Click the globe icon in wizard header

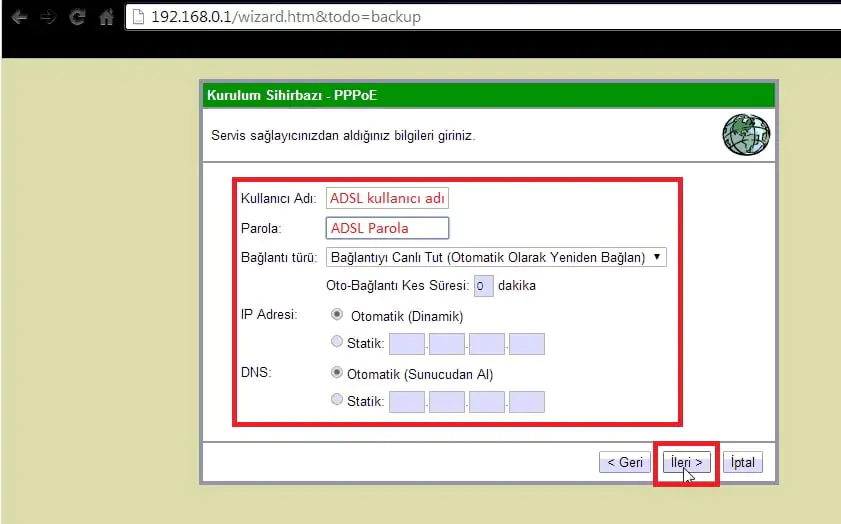click(x=746, y=135)
